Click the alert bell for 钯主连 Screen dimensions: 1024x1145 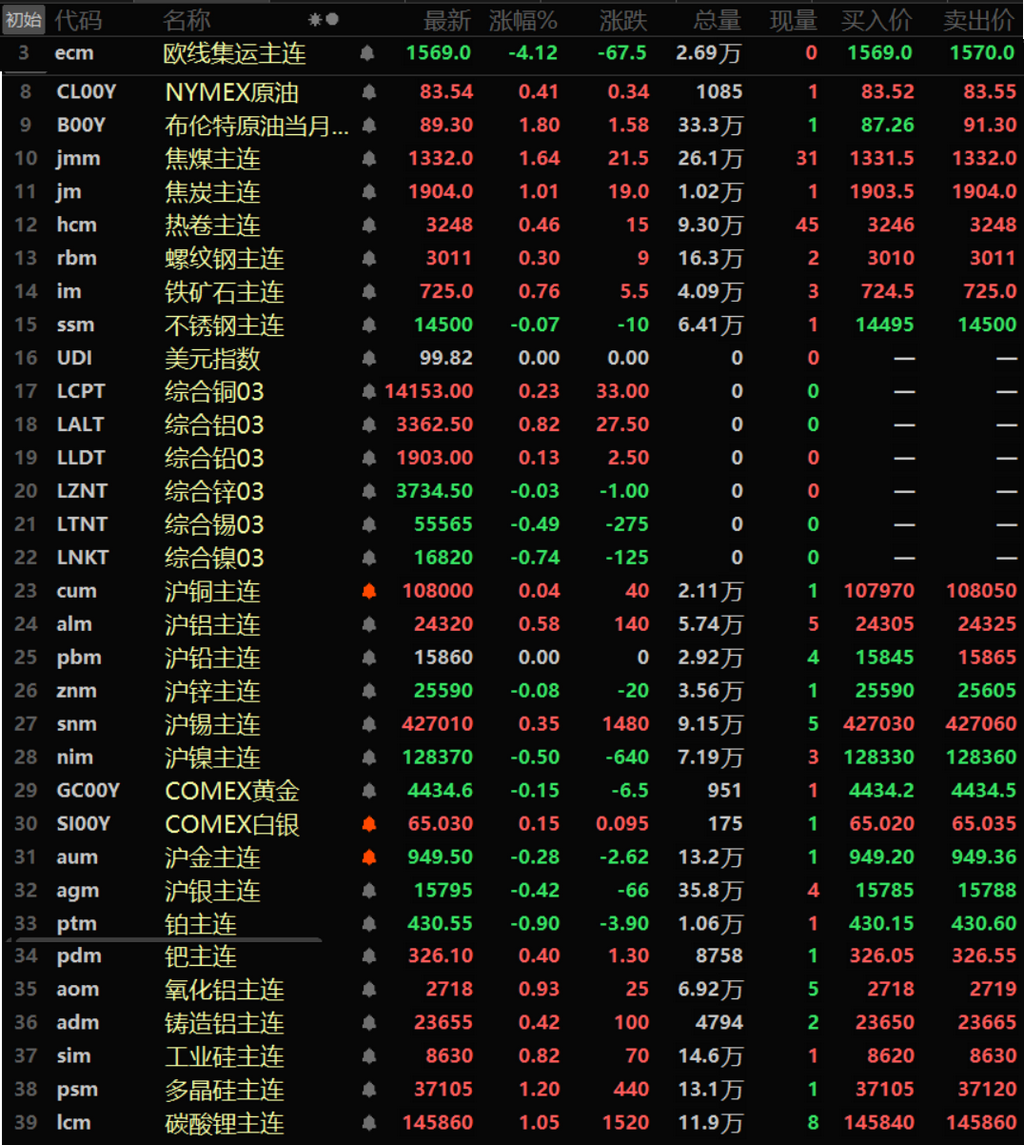[x=370, y=955]
